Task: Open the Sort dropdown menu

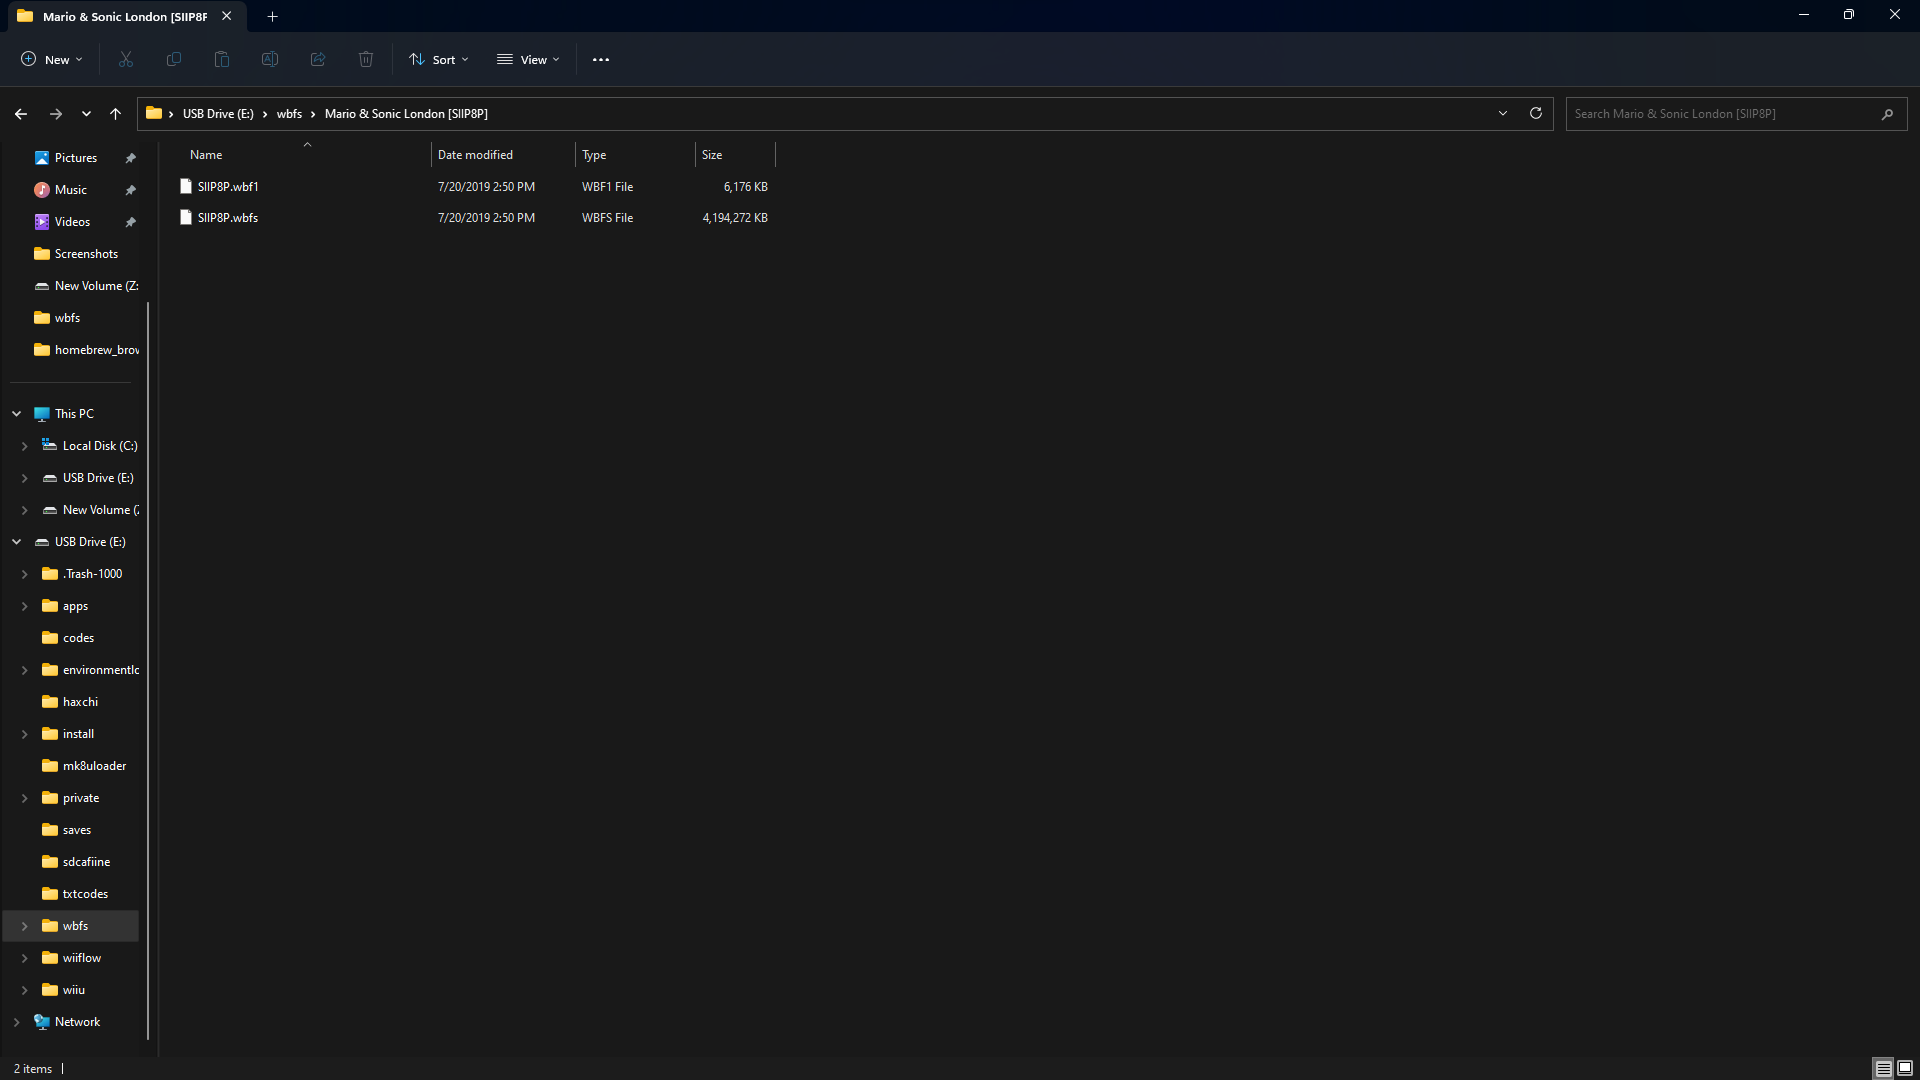Action: coord(439,59)
